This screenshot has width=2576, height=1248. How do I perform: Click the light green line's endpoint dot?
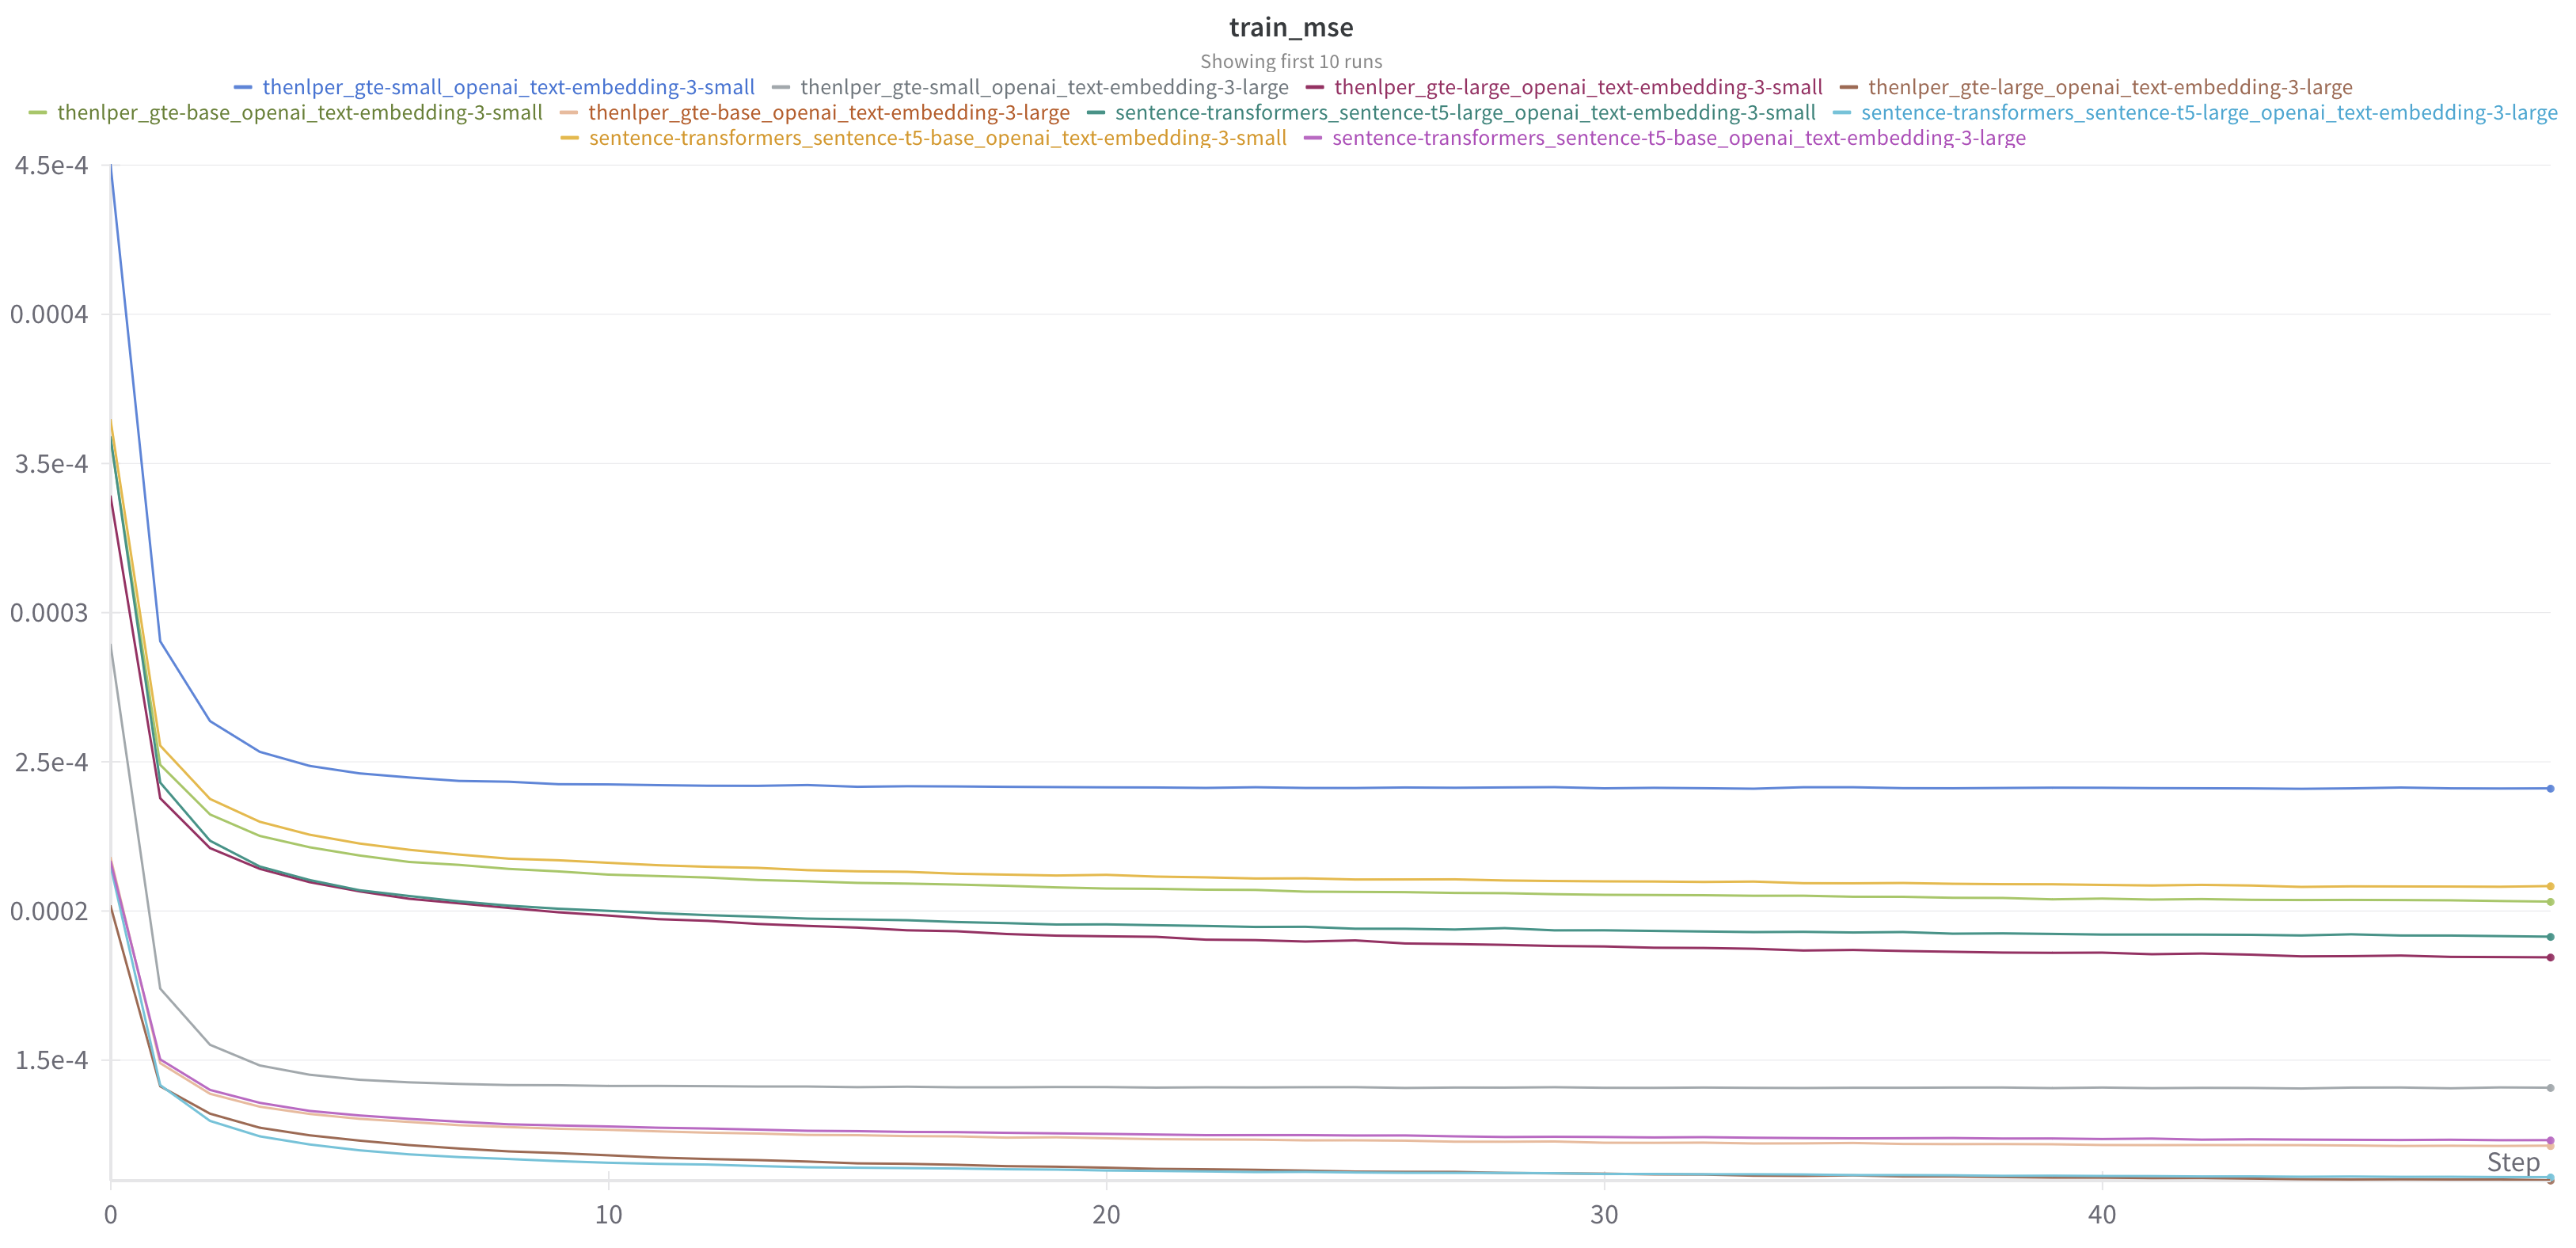tap(2550, 902)
